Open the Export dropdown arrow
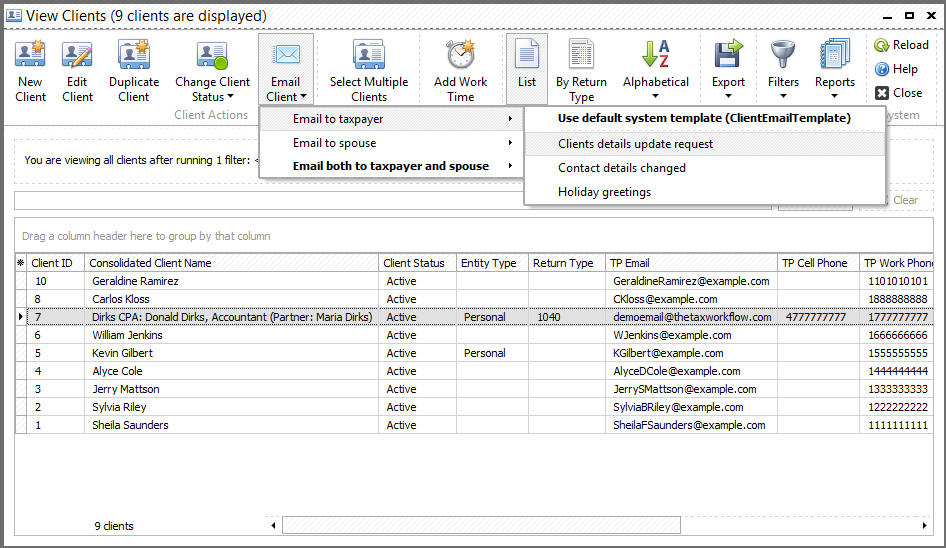The width and height of the screenshot is (946, 548). click(x=728, y=96)
